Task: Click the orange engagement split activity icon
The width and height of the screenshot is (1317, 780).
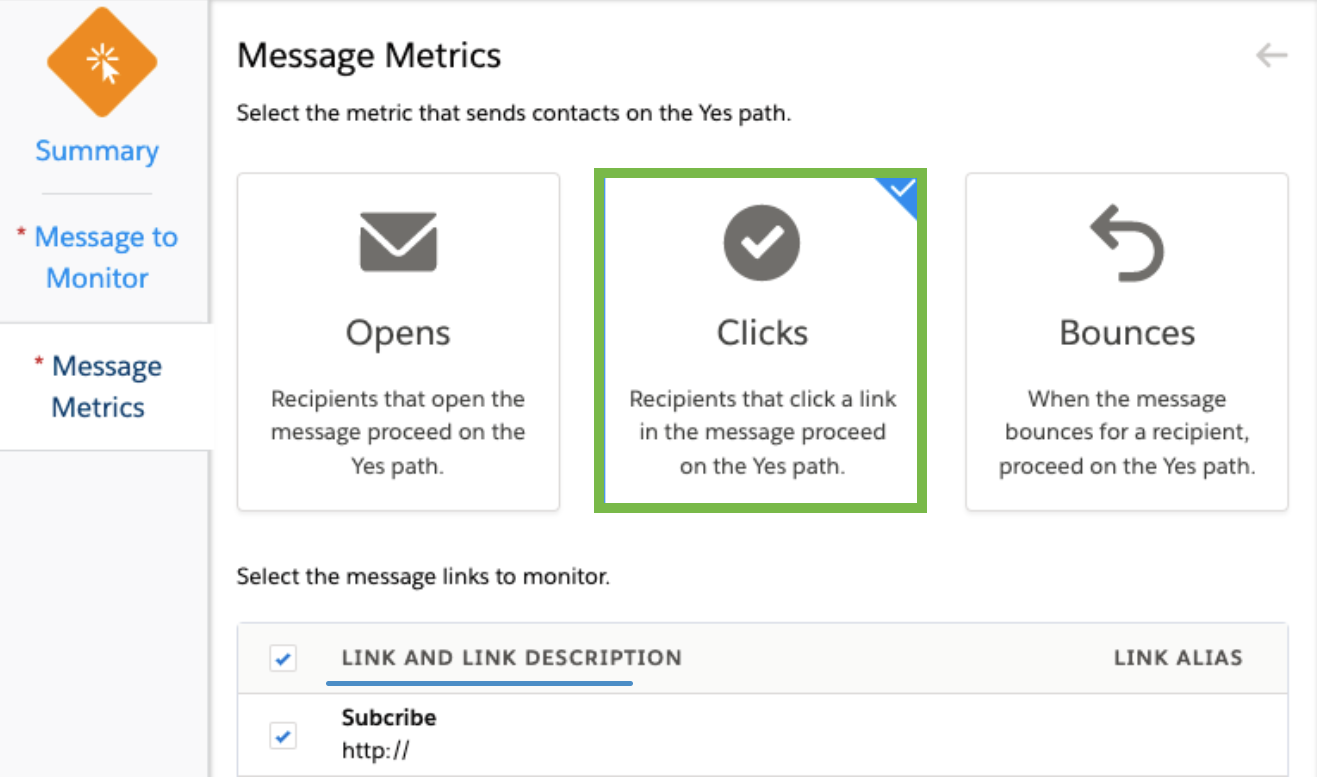Action: tap(102, 62)
